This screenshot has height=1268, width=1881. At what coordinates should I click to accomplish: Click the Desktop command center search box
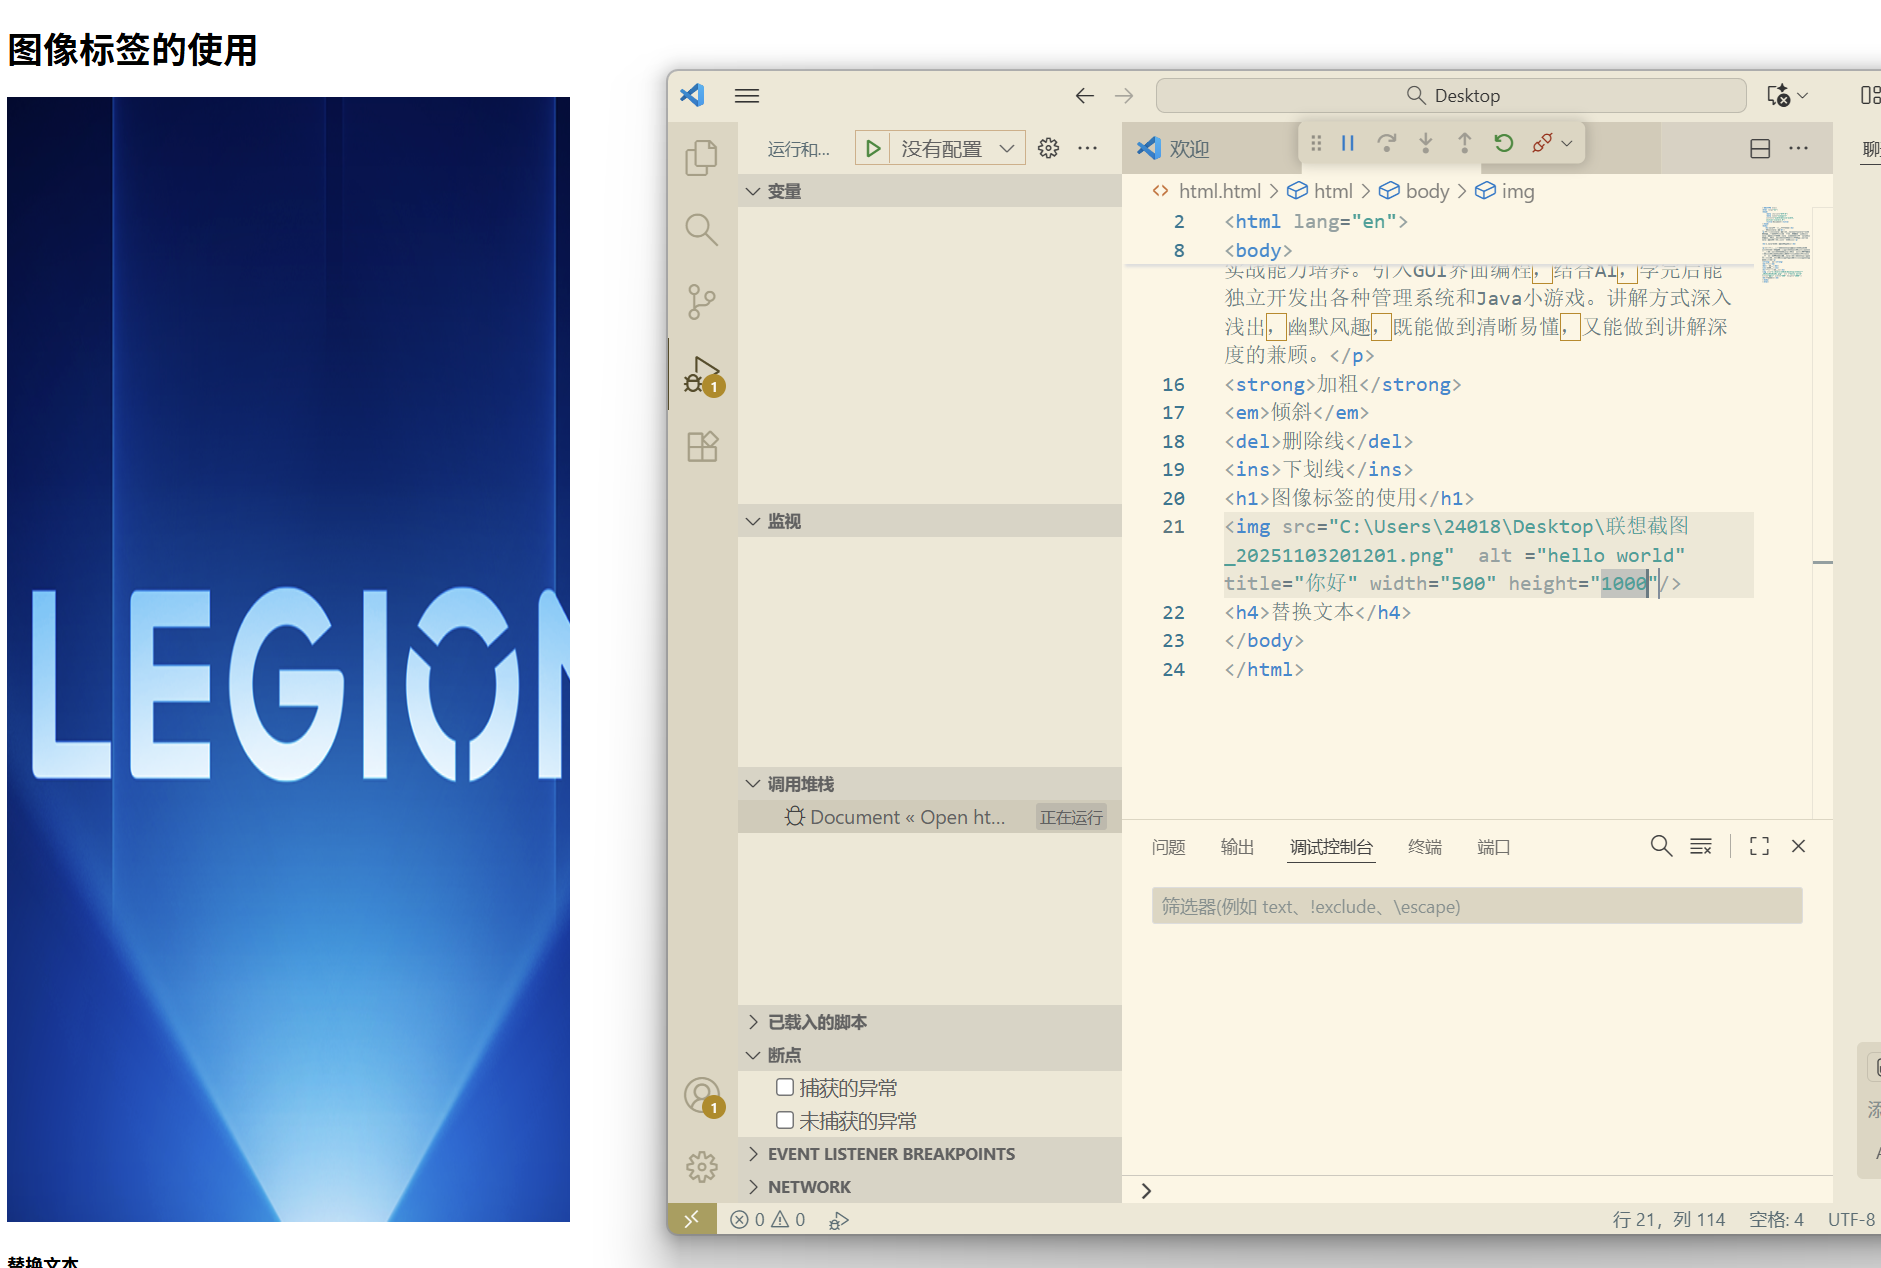(1451, 96)
